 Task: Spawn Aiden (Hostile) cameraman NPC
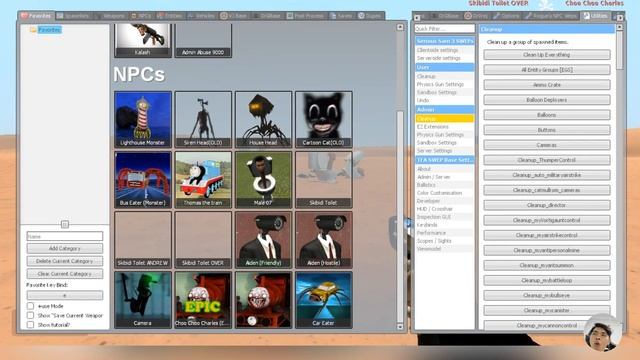[x=323, y=240]
